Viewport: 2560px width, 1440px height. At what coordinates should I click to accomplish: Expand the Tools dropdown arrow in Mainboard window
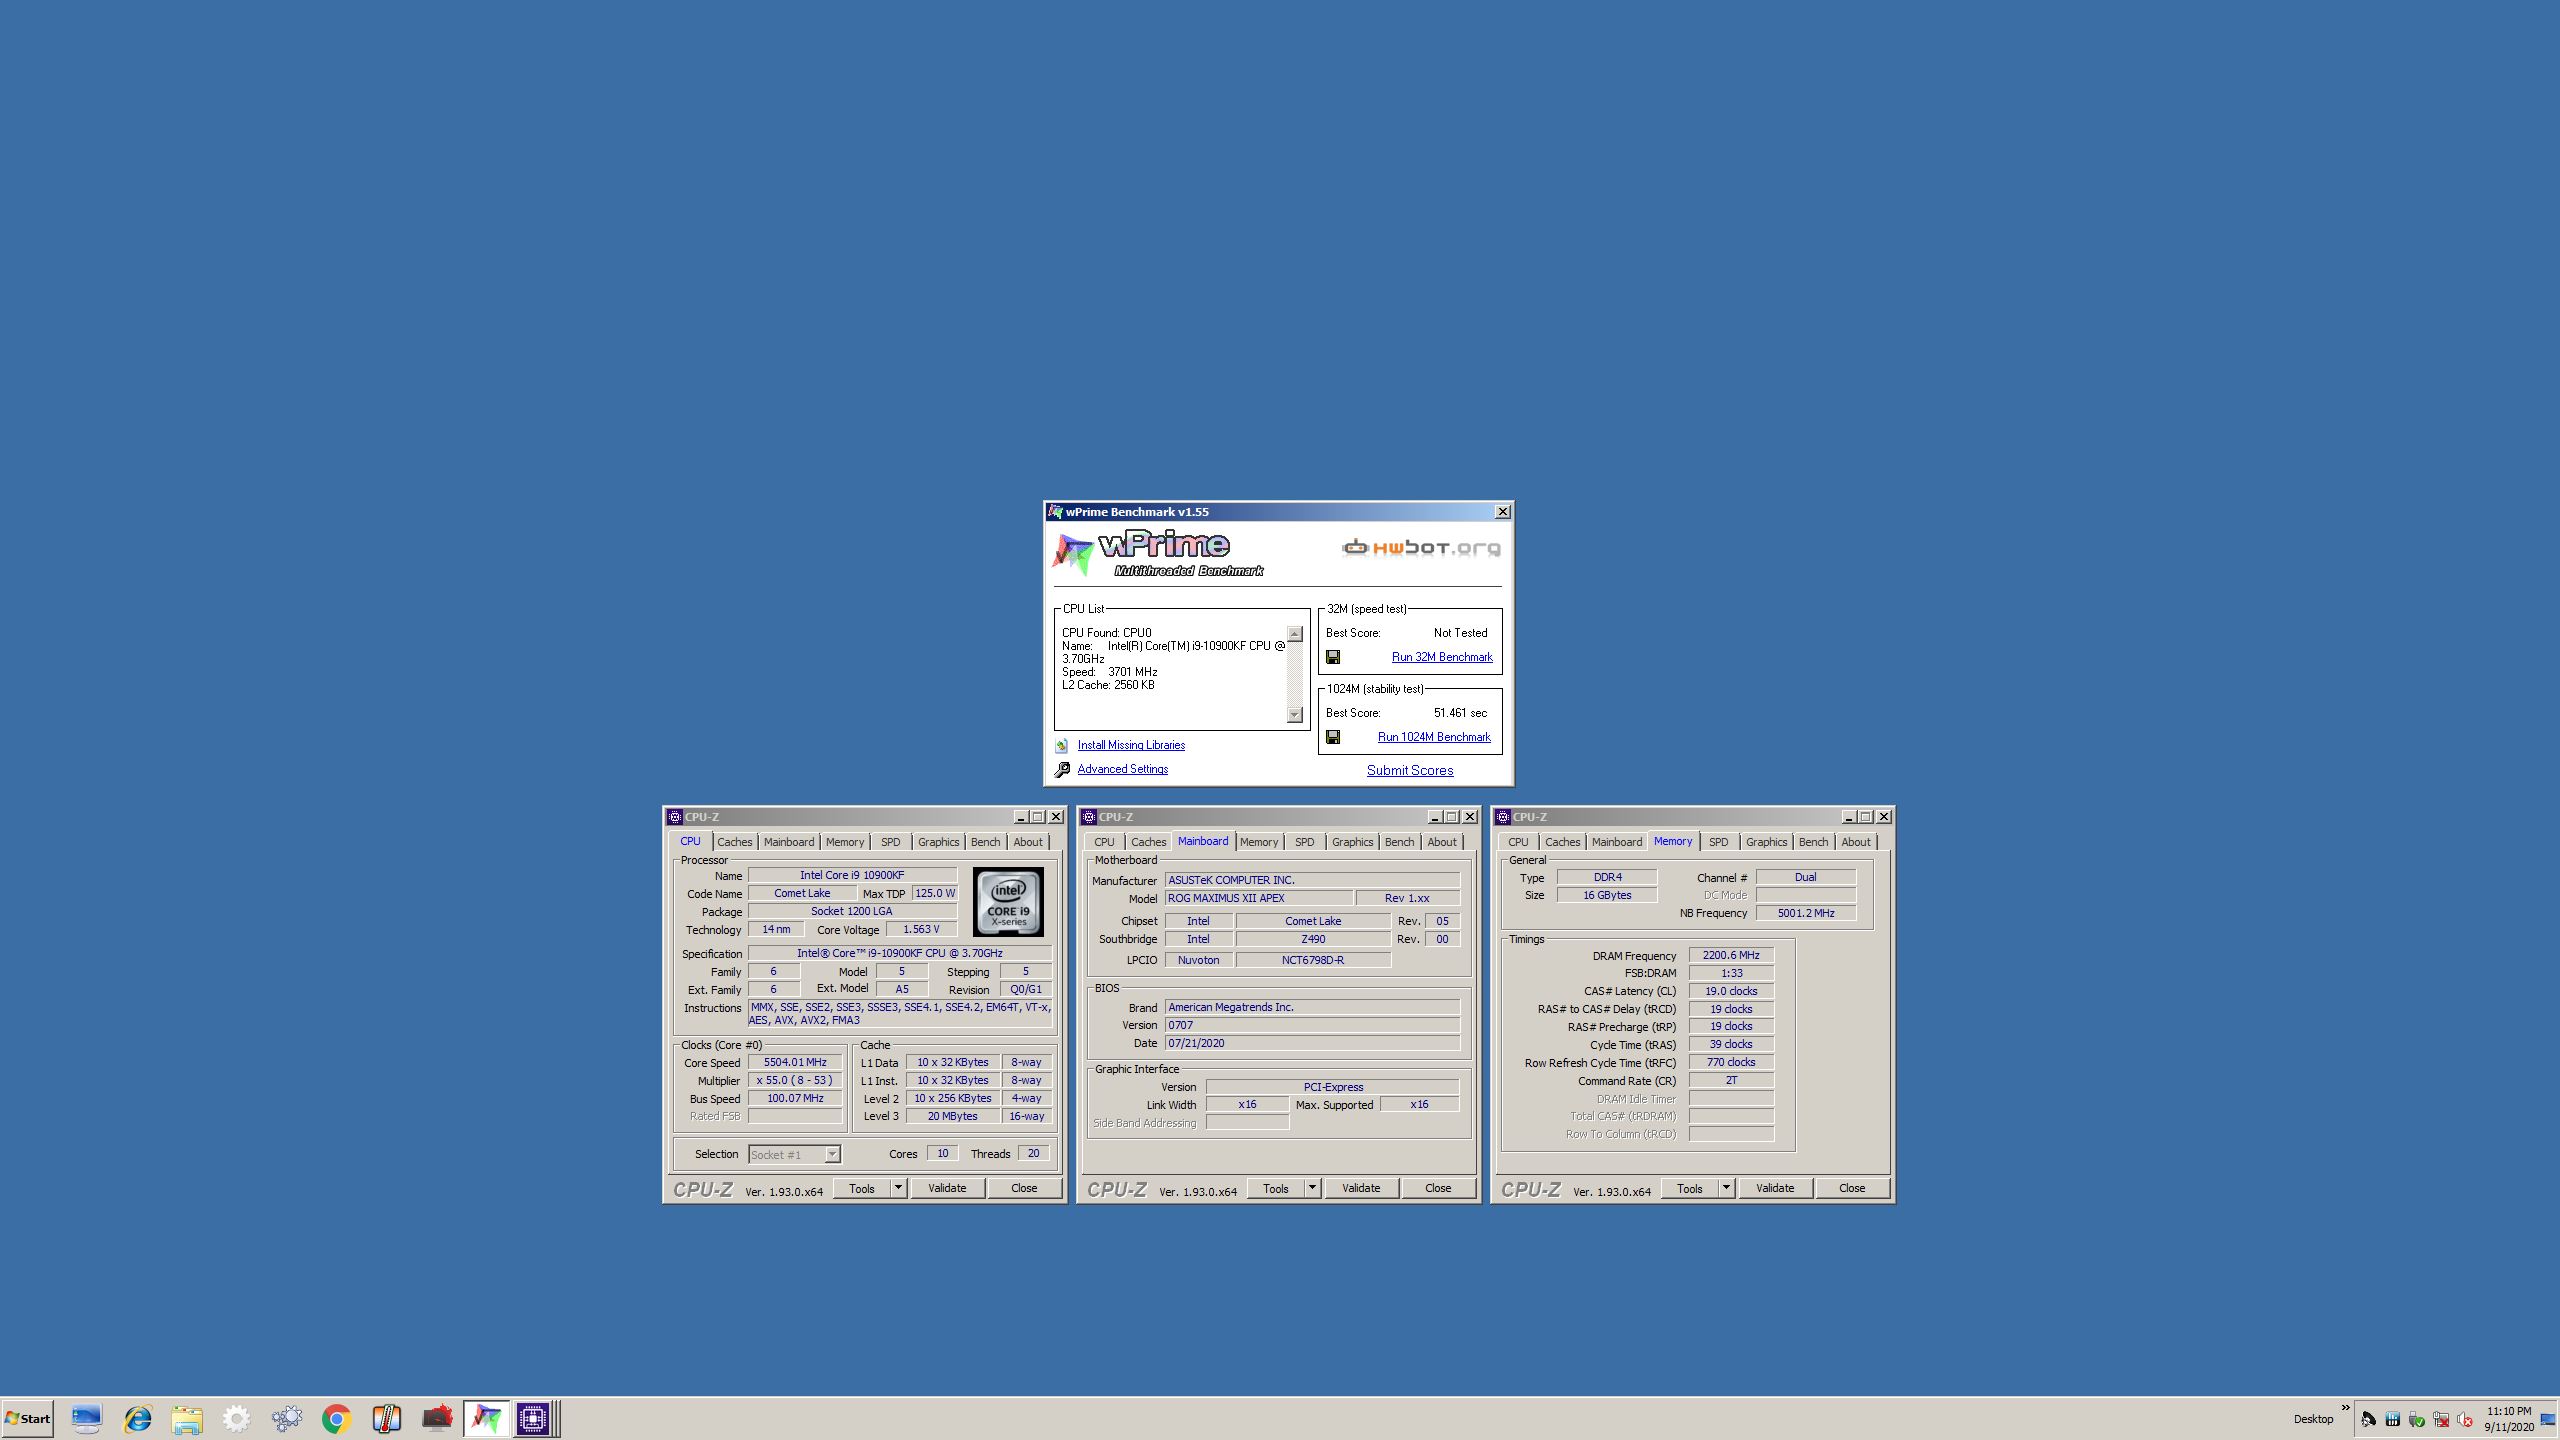click(1312, 1188)
